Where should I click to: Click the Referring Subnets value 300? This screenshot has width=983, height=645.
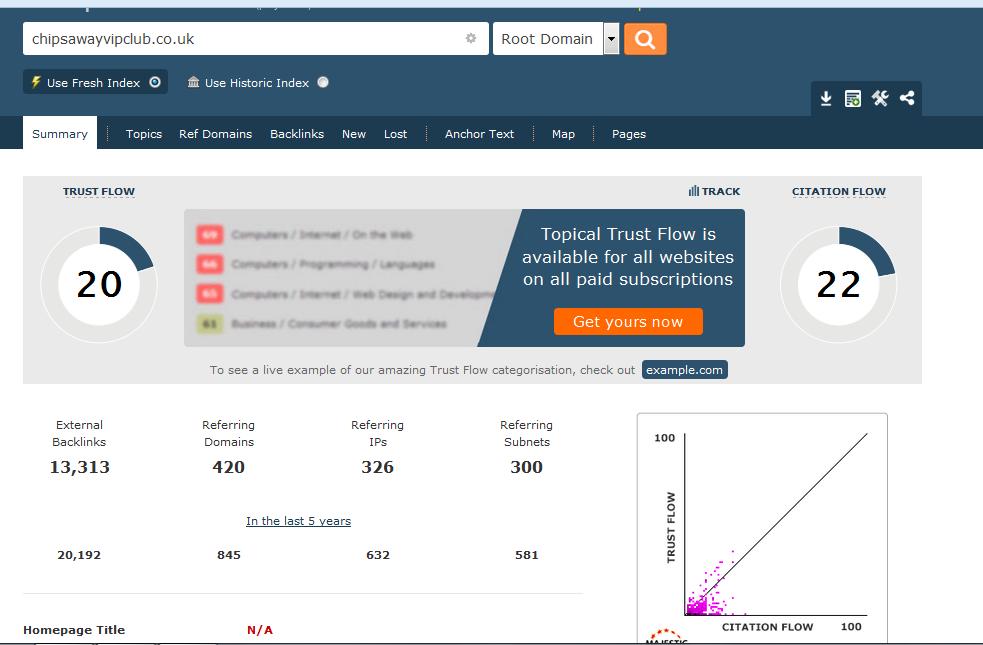[527, 467]
